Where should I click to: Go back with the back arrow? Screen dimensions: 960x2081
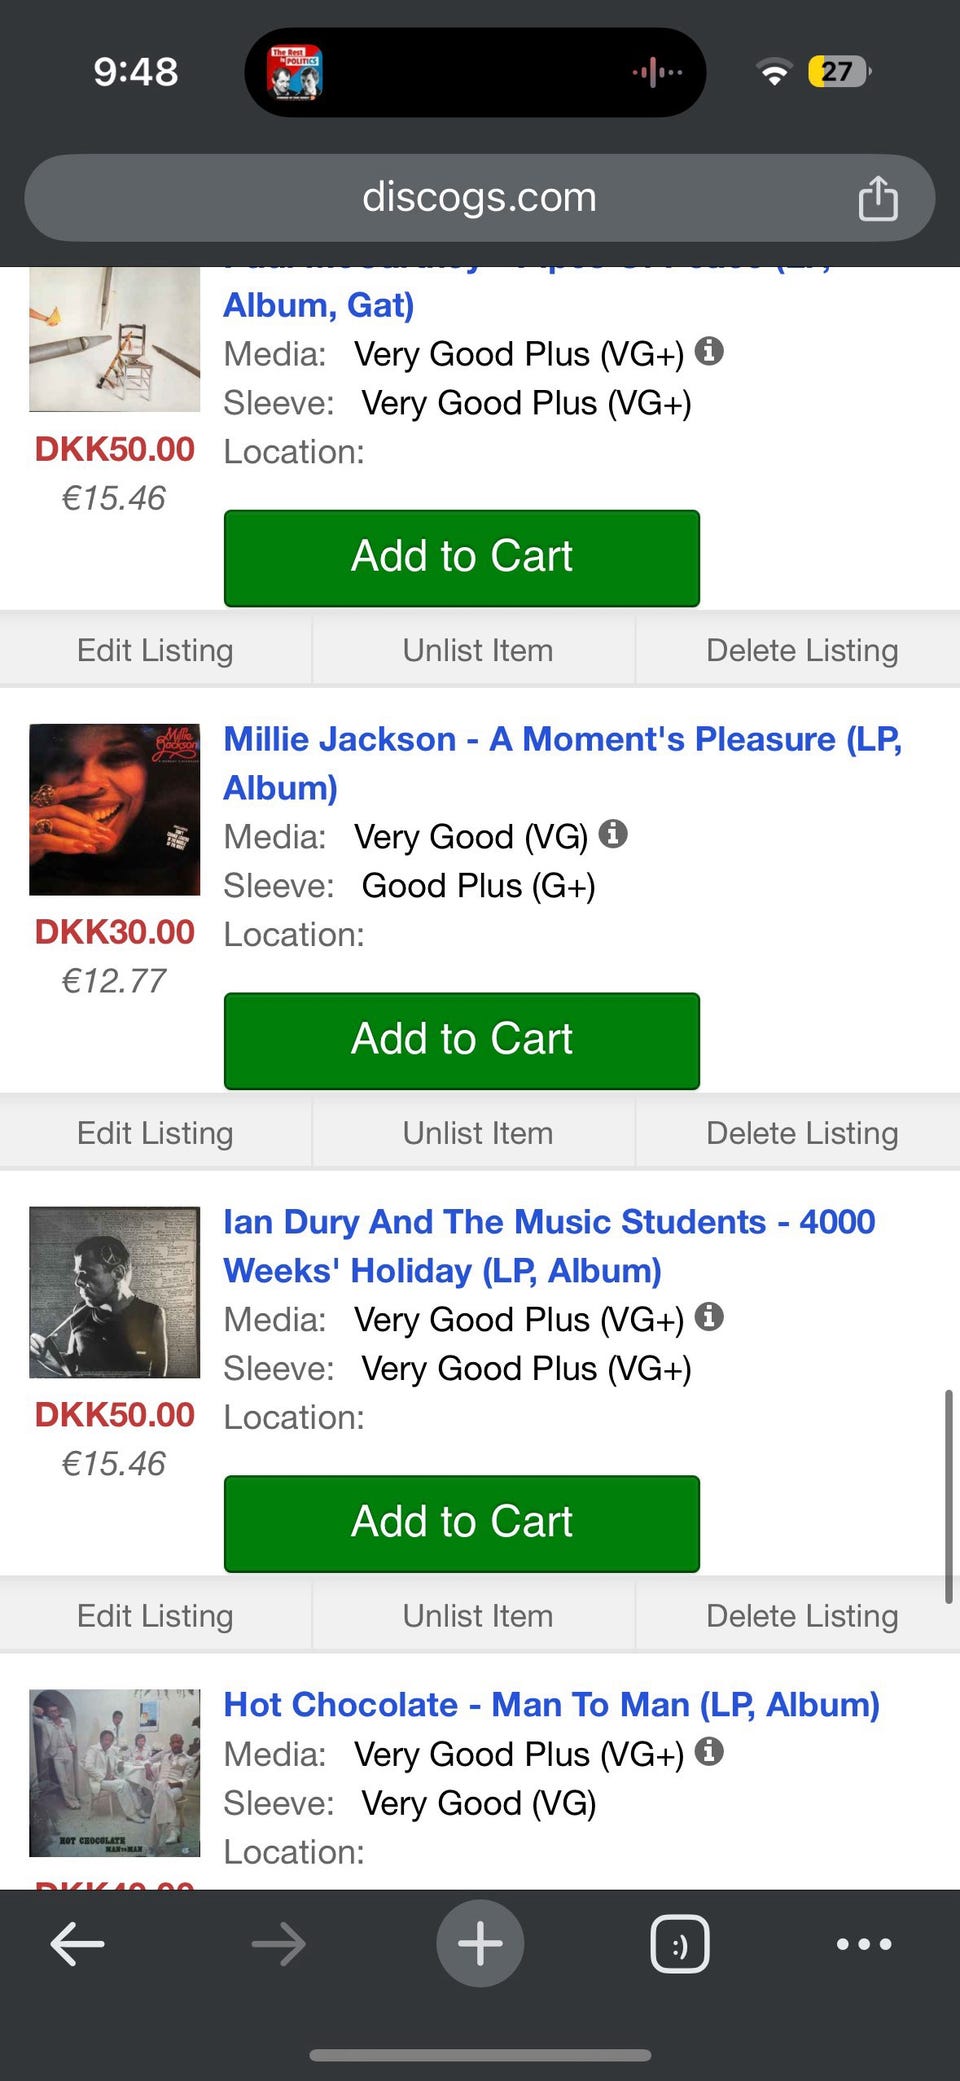click(78, 1944)
